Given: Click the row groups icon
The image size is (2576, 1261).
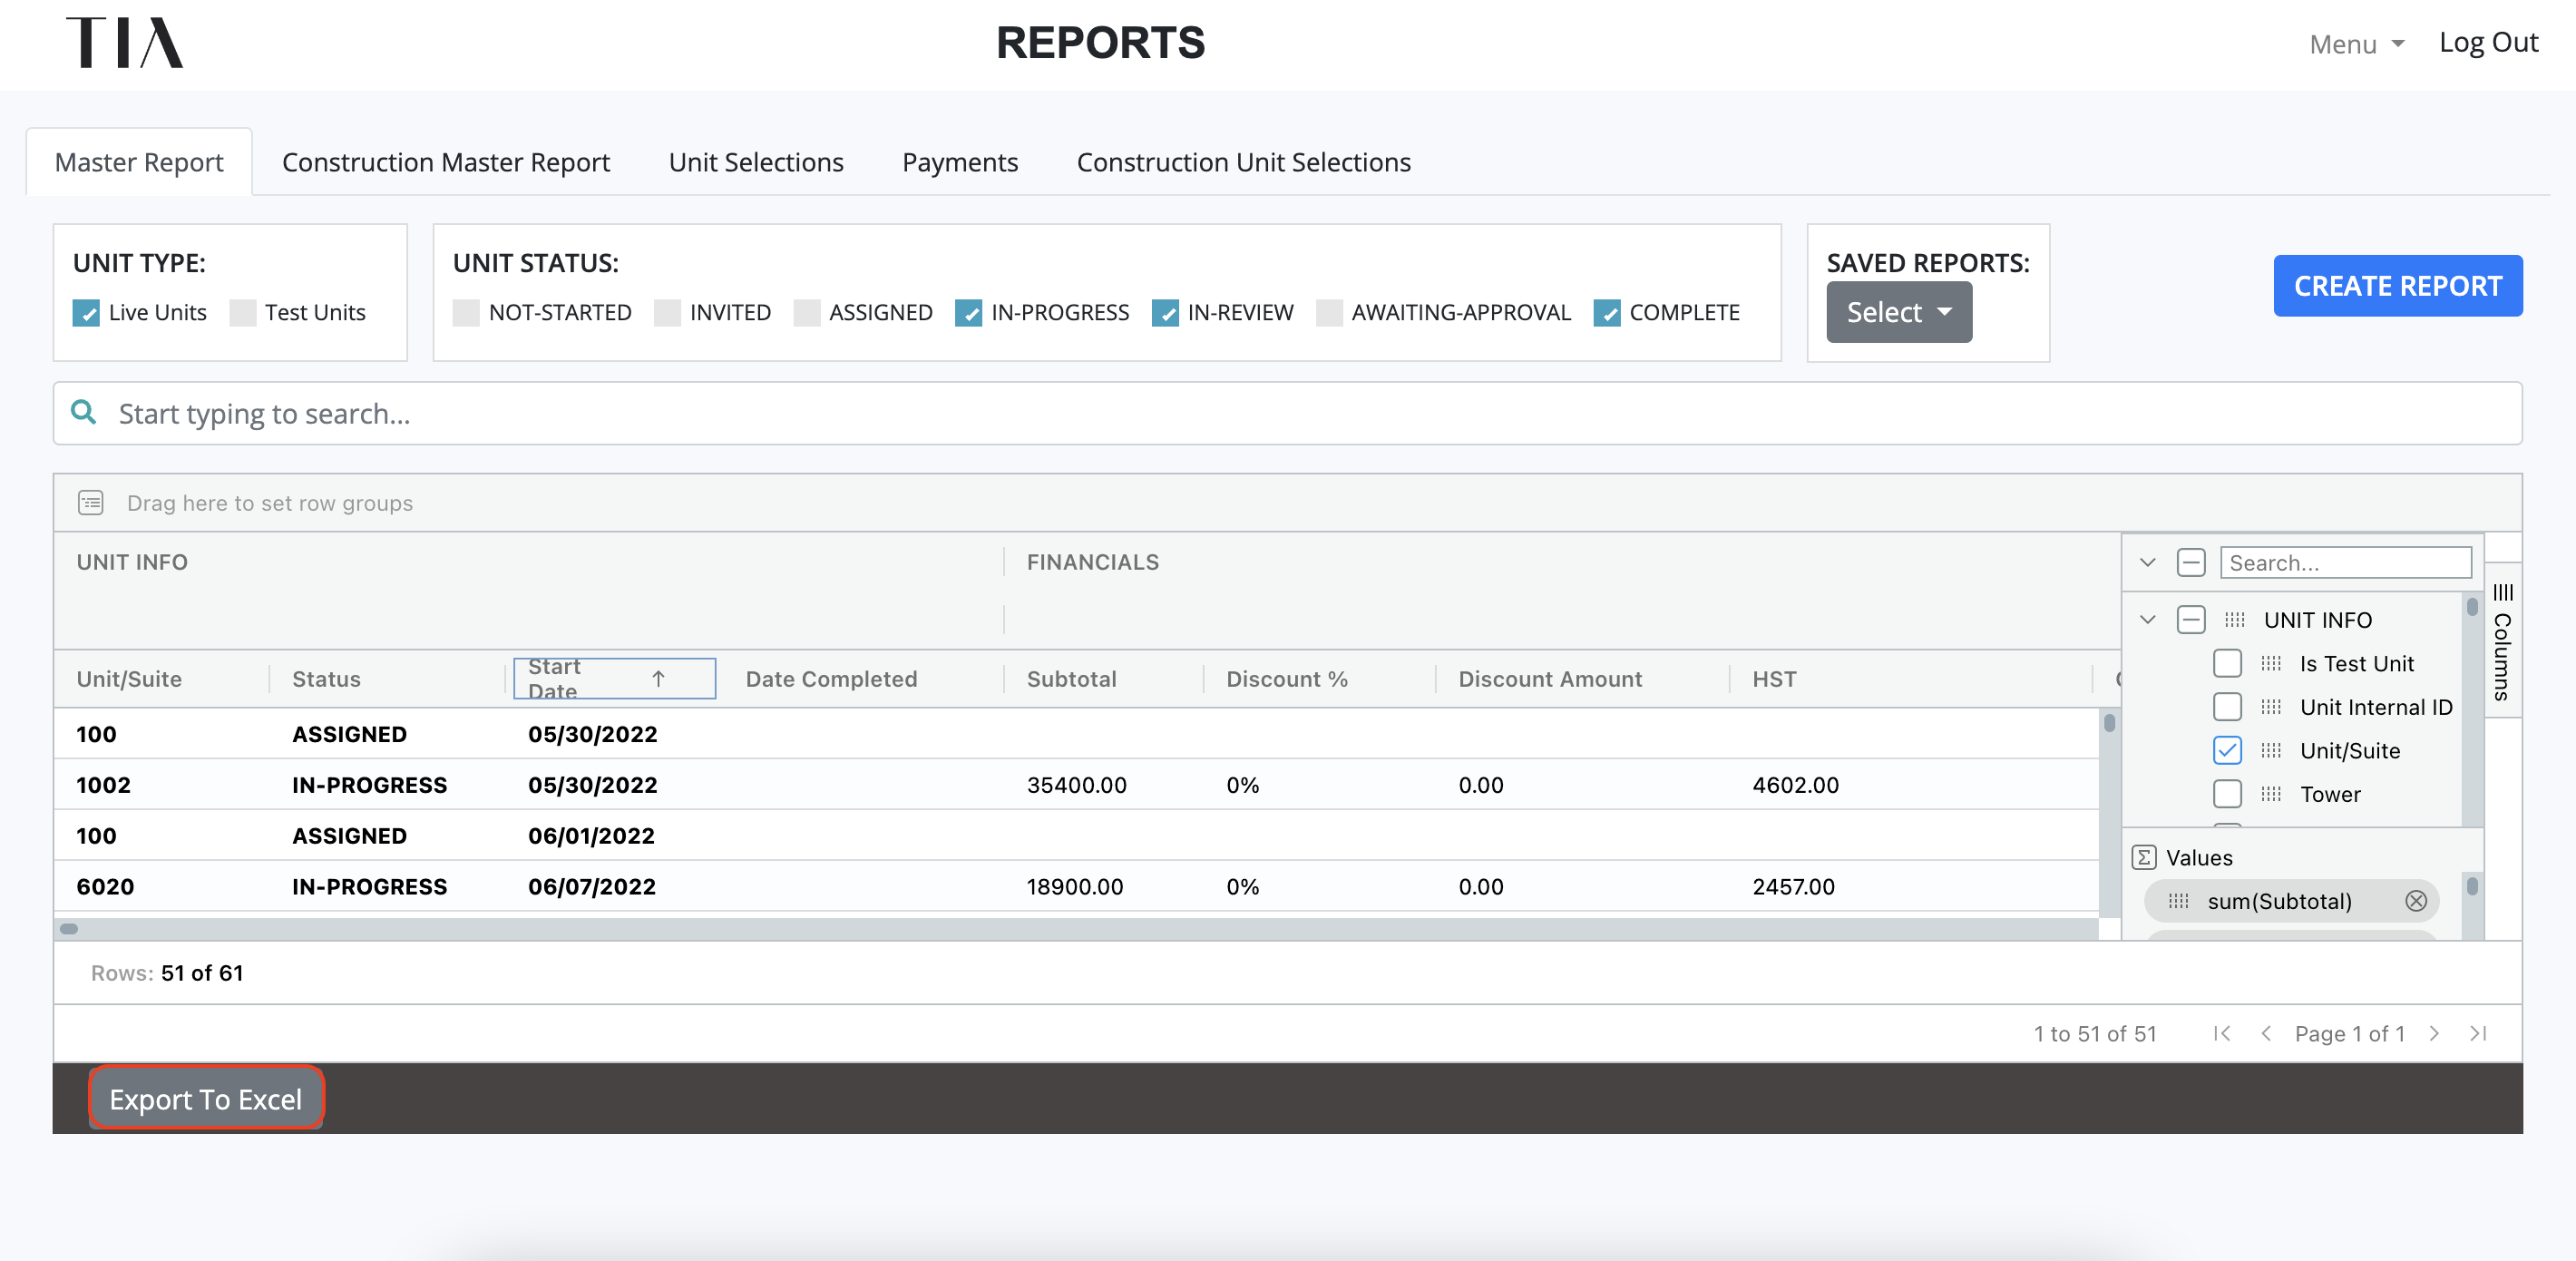Looking at the screenshot, I should [x=91, y=502].
